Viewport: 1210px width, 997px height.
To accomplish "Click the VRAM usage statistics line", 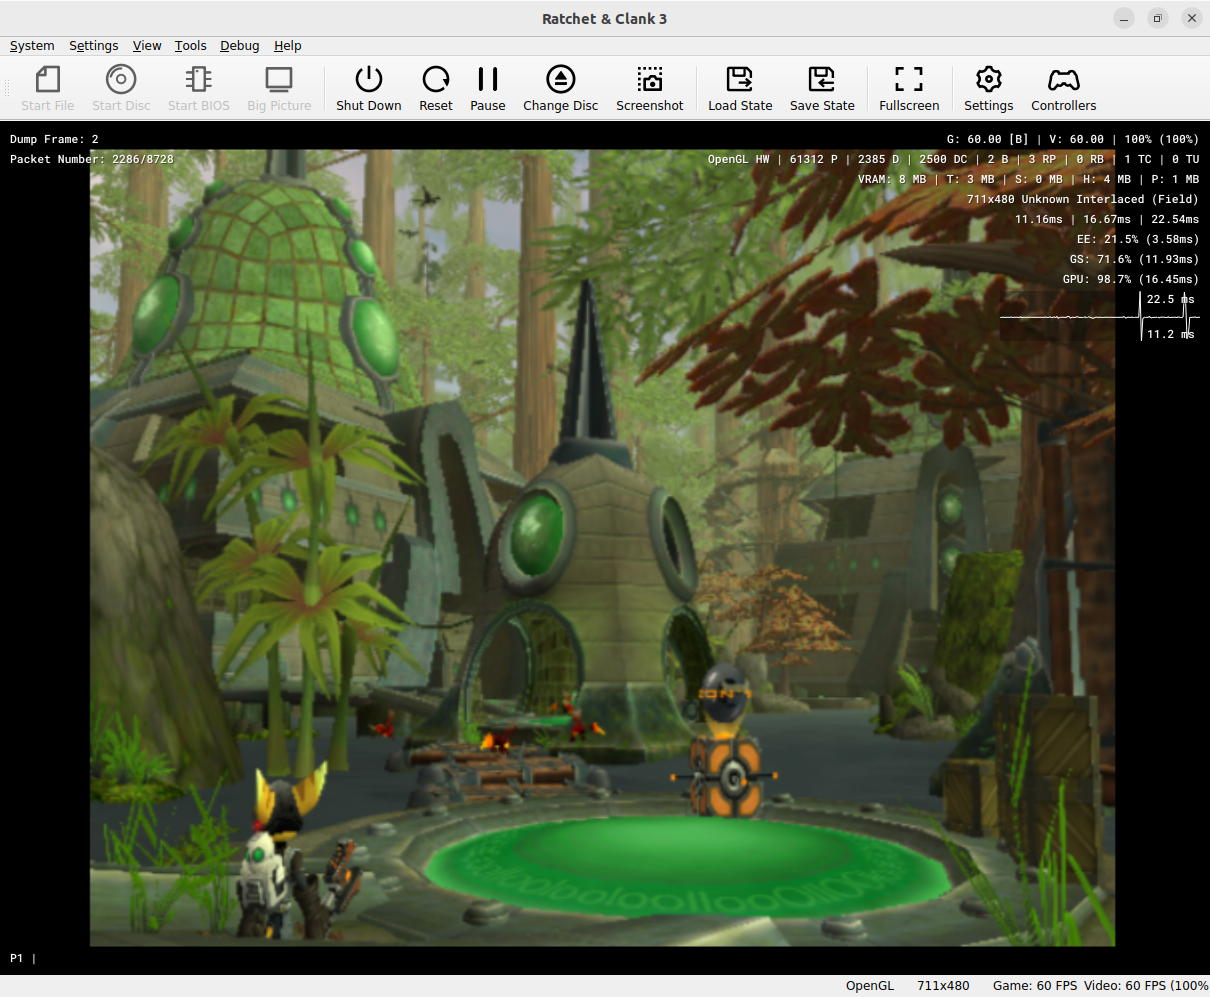I will (1028, 179).
